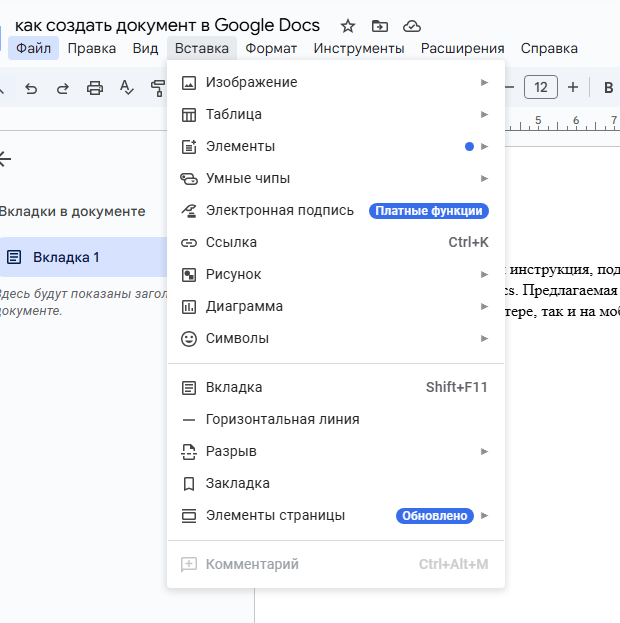Click the Электронная подпись signature icon
This screenshot has width=620, height=623.
(189, 211)
